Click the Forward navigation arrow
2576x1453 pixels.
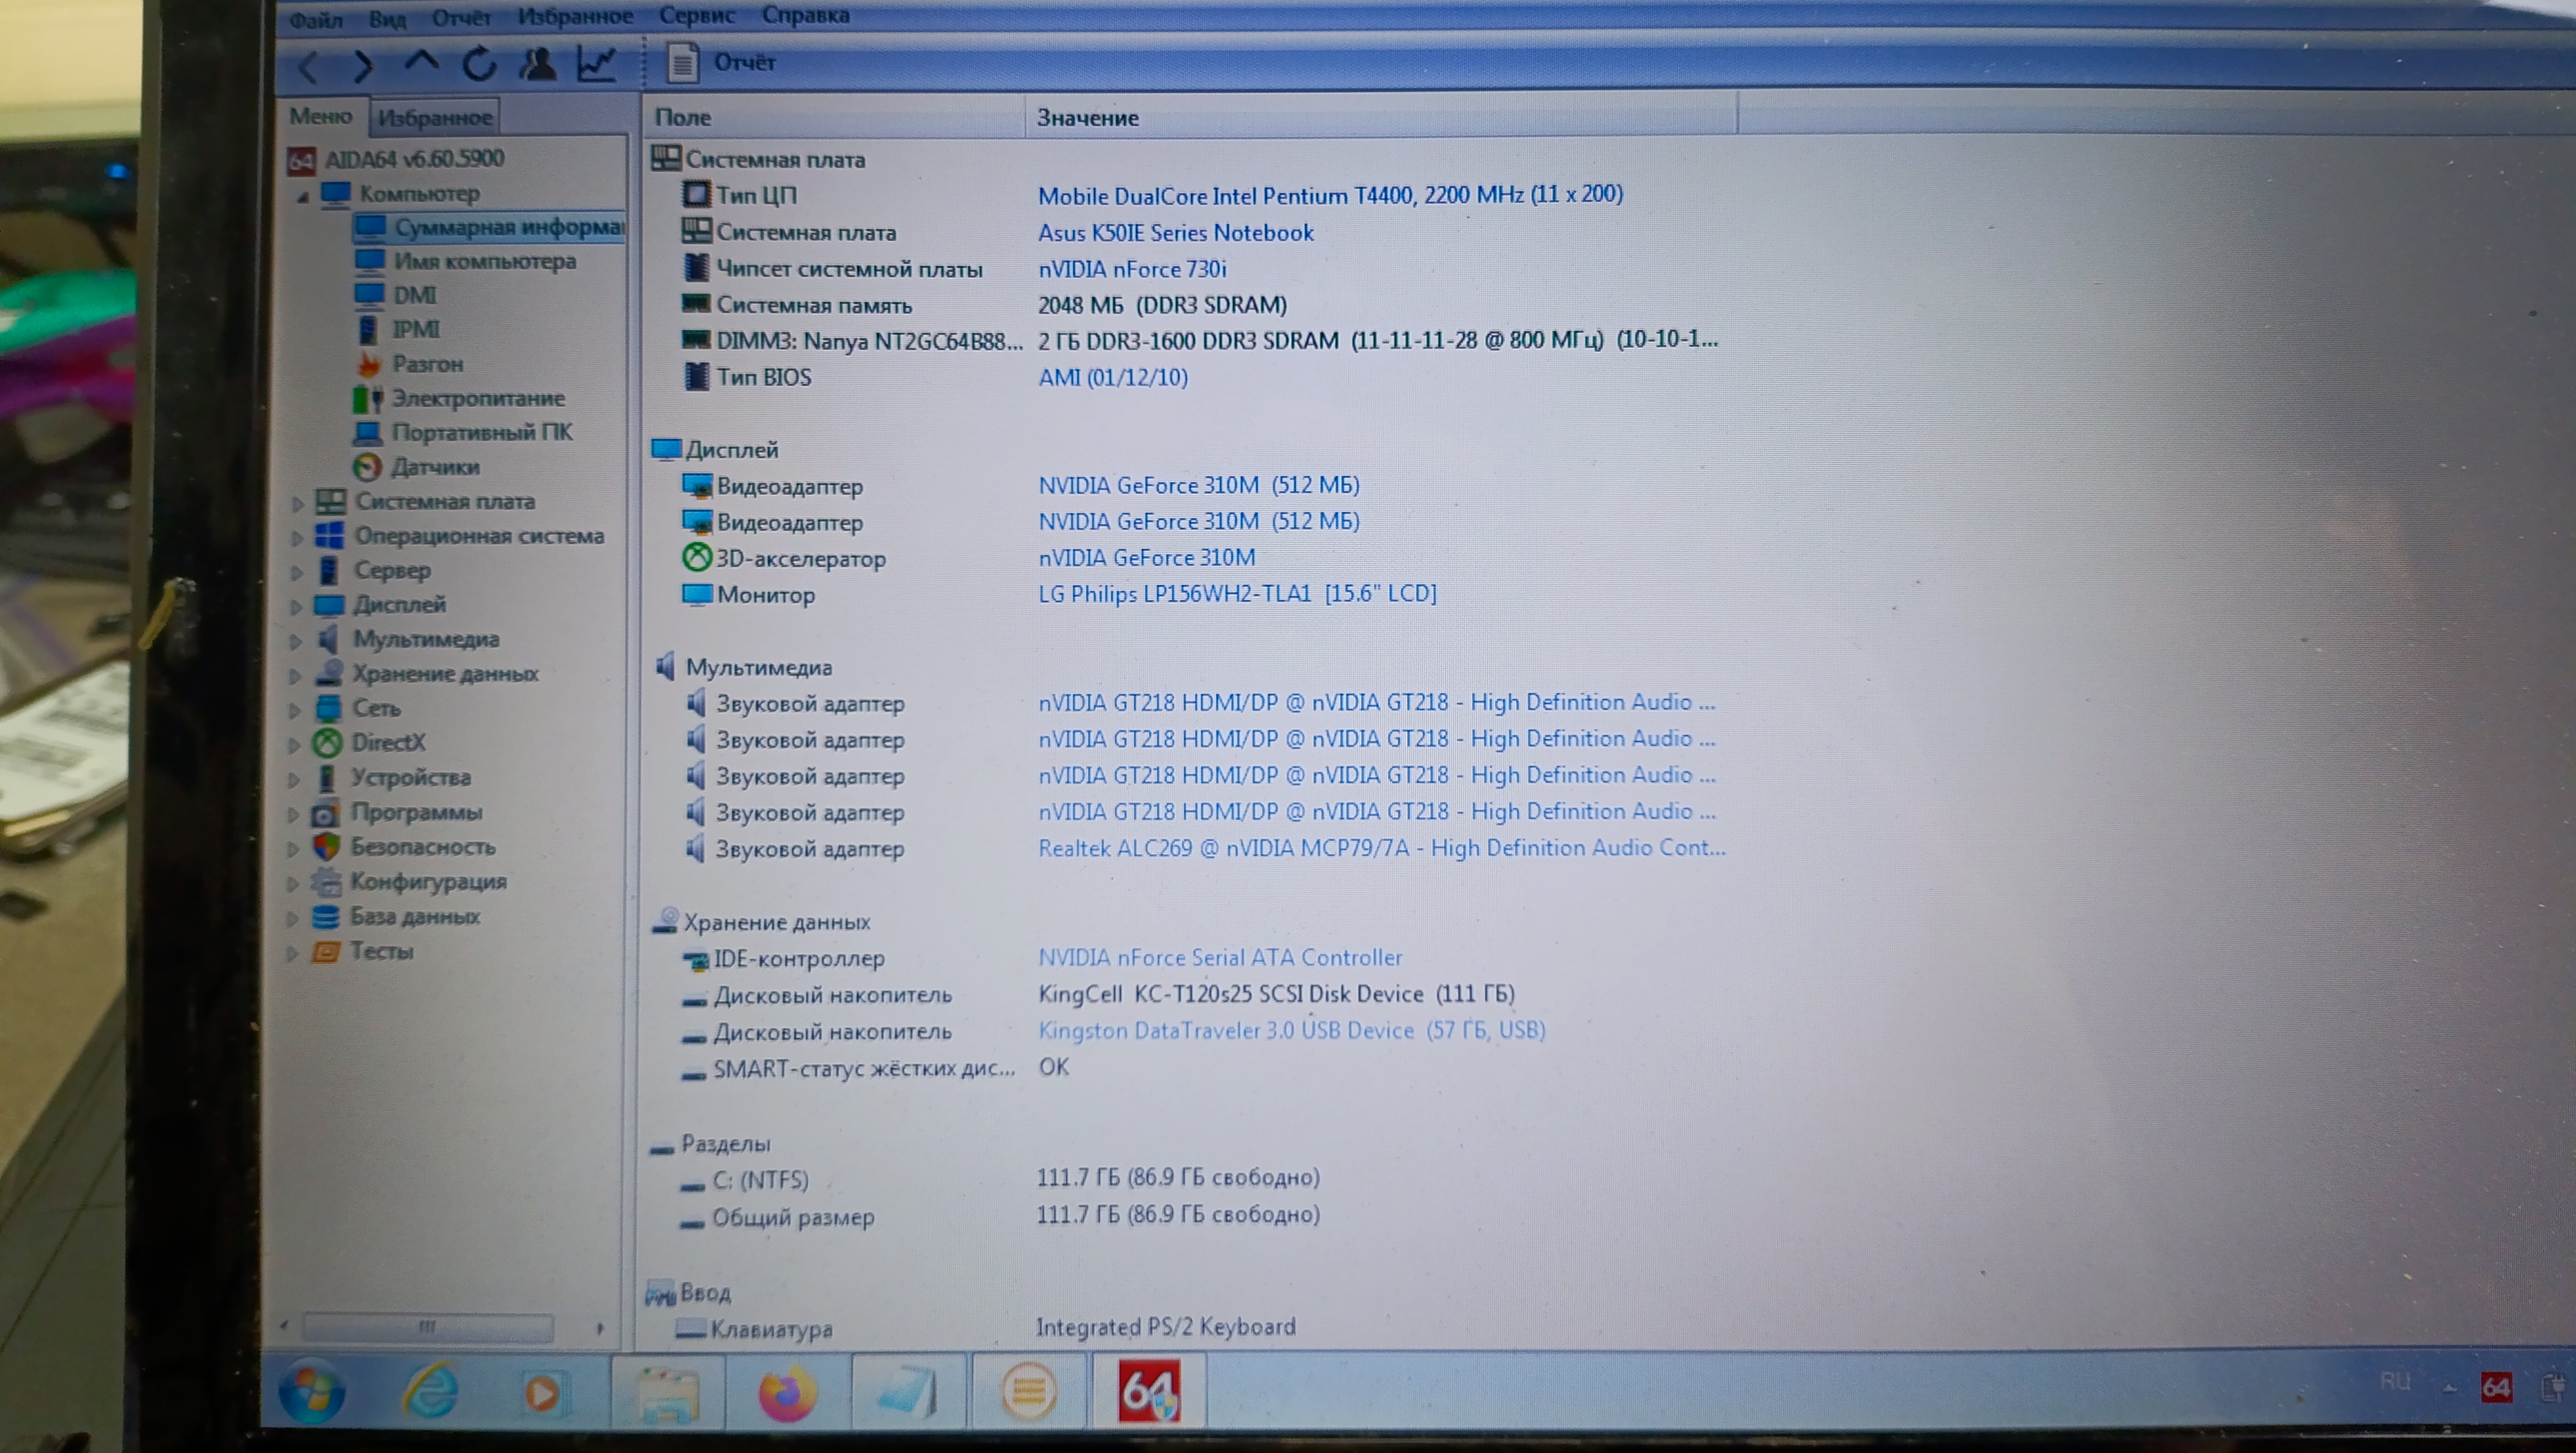click(363, 67)
